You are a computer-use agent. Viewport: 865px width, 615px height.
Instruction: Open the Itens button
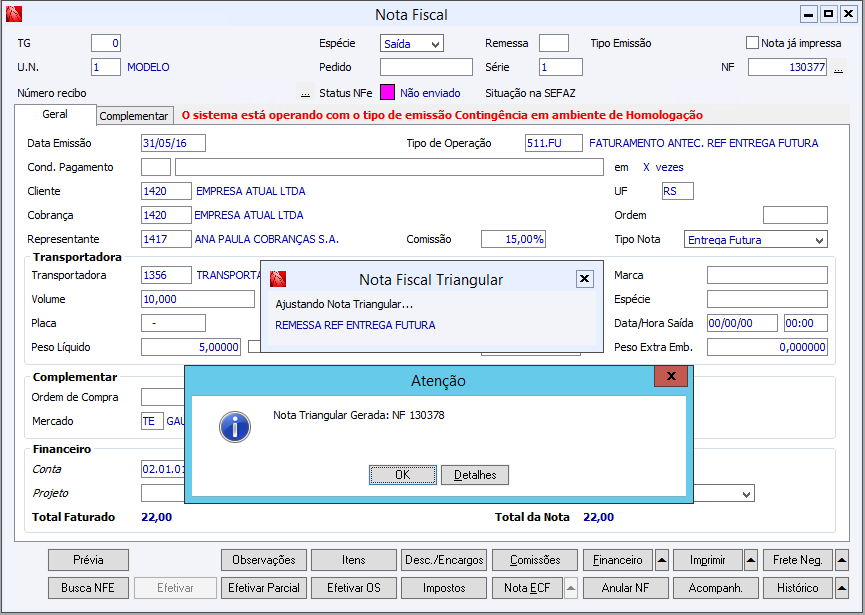[354, 560]
